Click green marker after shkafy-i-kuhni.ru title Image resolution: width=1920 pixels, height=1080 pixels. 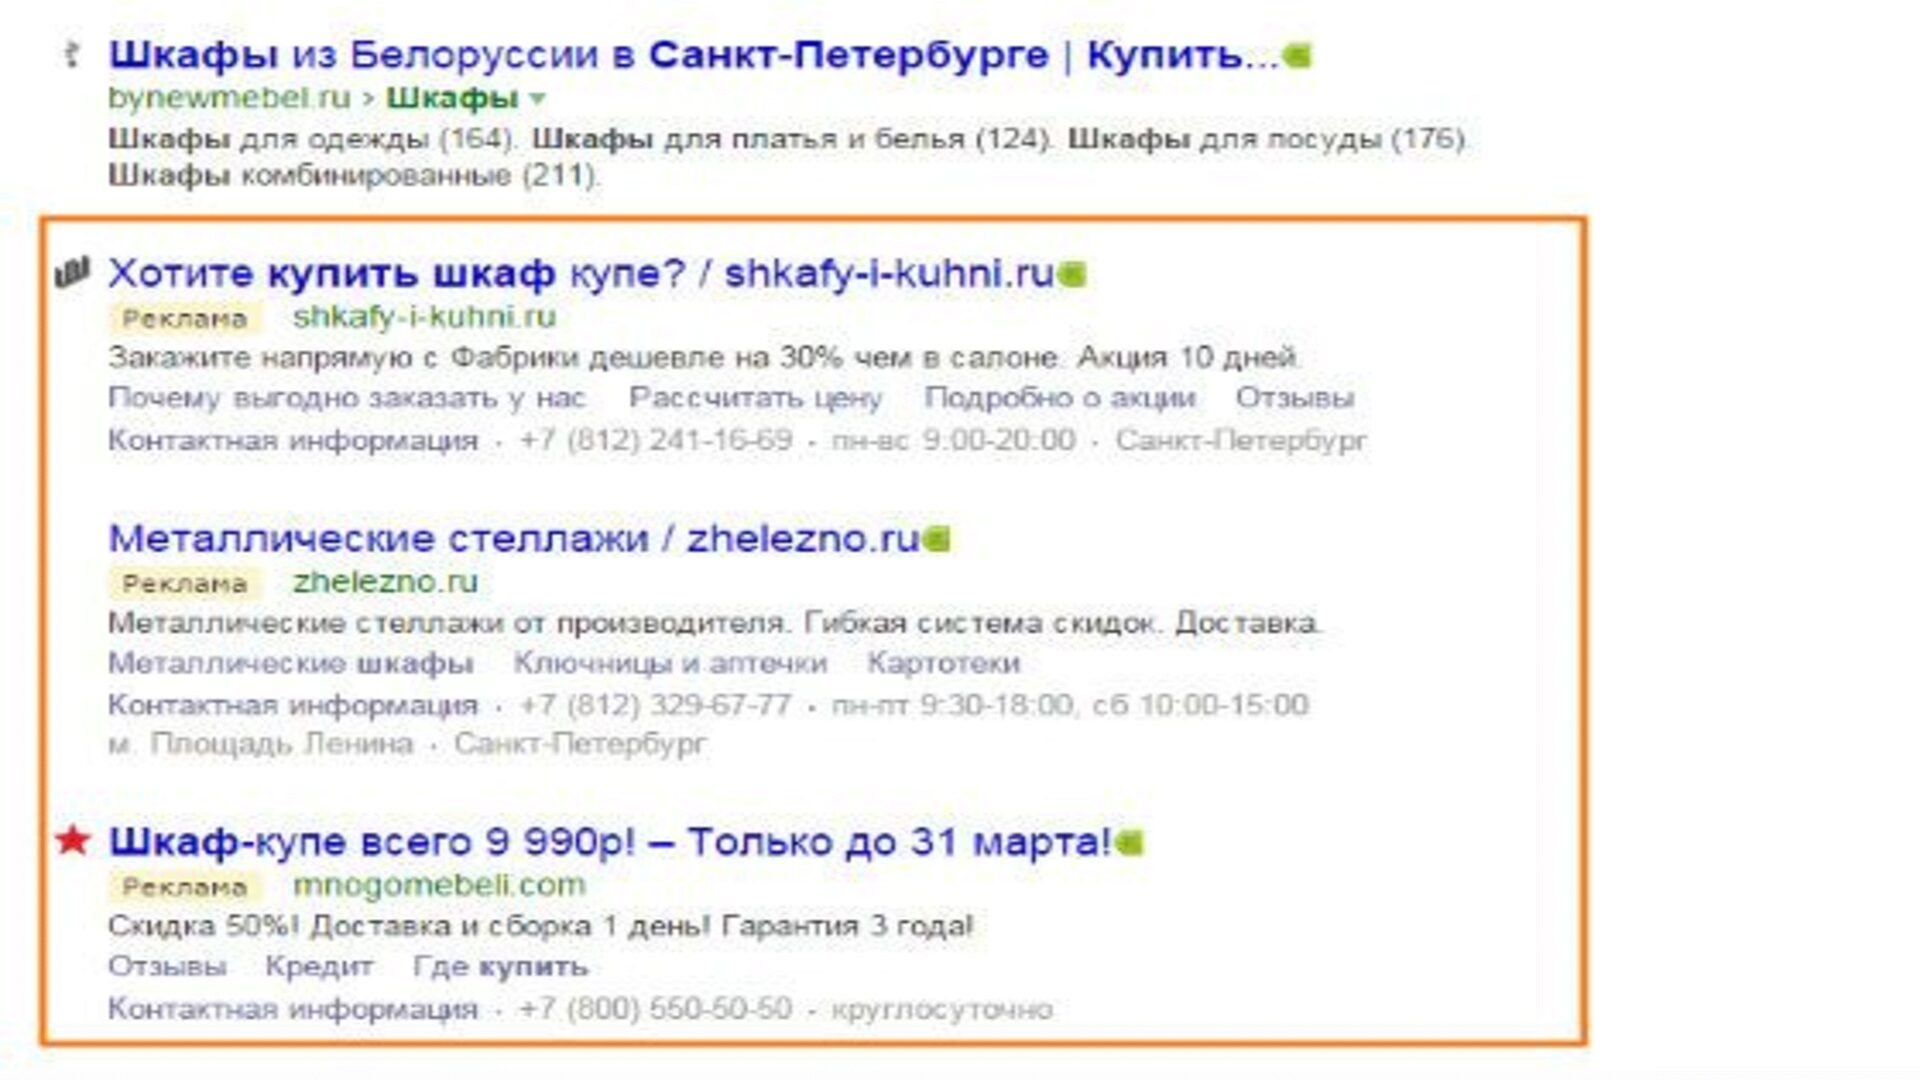click(1072, 273)
